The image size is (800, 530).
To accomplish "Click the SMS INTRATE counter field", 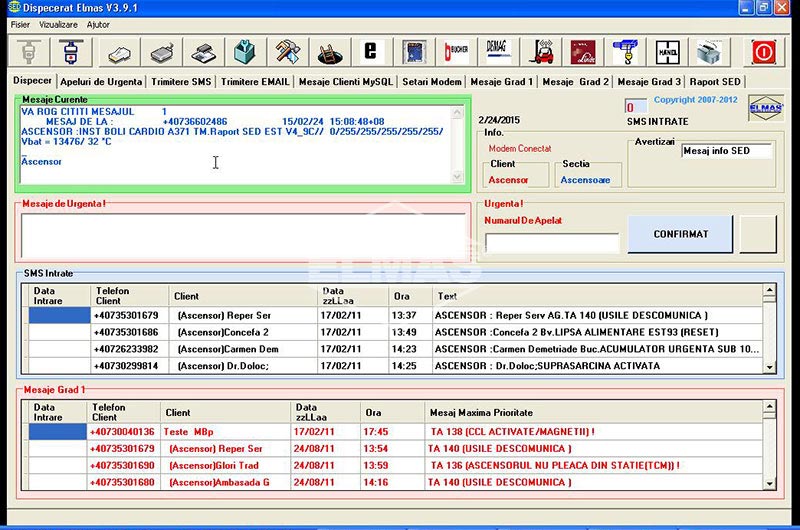I will [x=636, y=107].
